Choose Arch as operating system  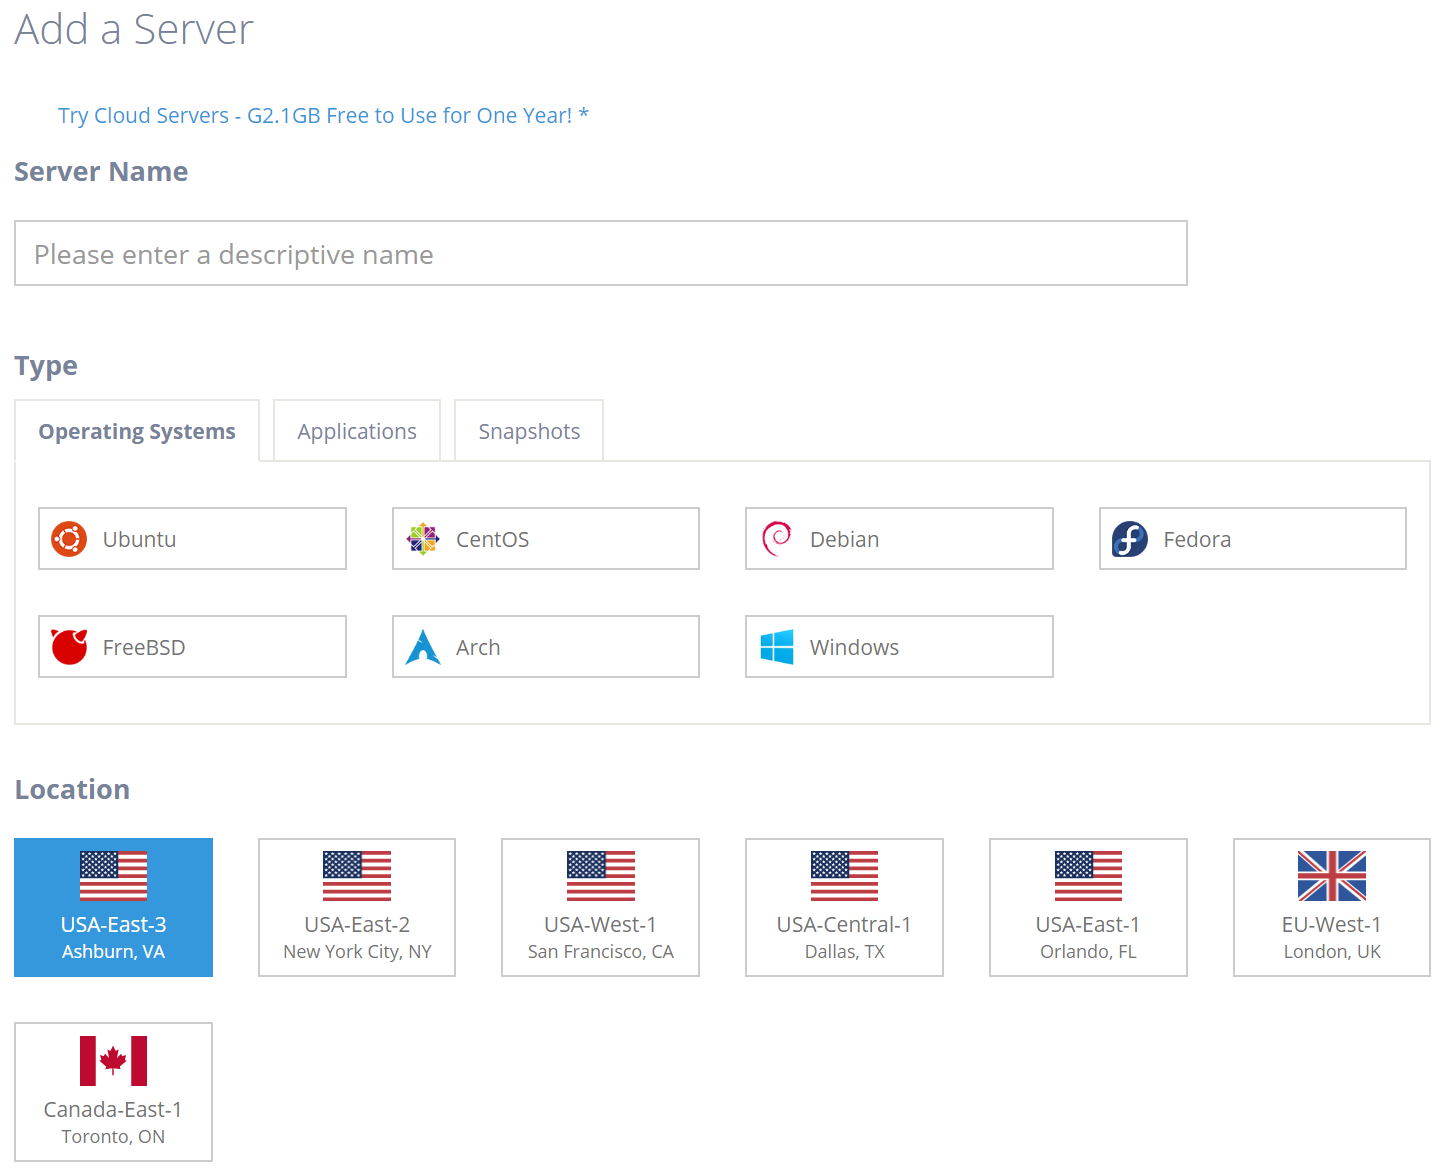pos(546,647)
